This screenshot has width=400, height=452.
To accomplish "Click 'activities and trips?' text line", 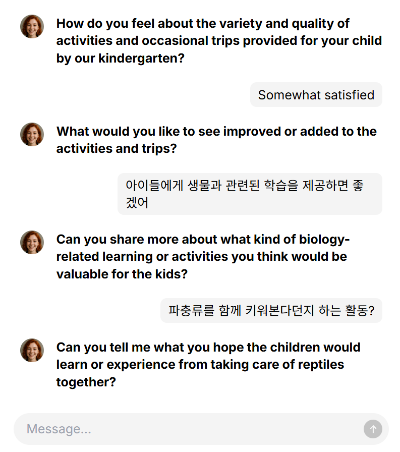I will pos(116,149).
